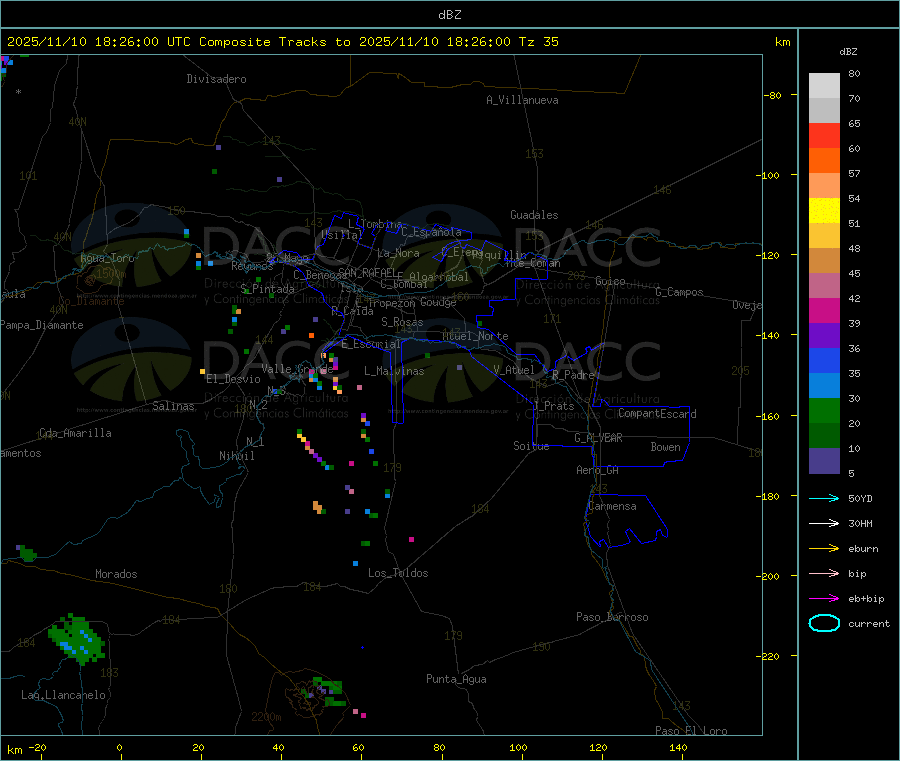Click the 'SAN_RAFAEL' city label

pos(367,272)
